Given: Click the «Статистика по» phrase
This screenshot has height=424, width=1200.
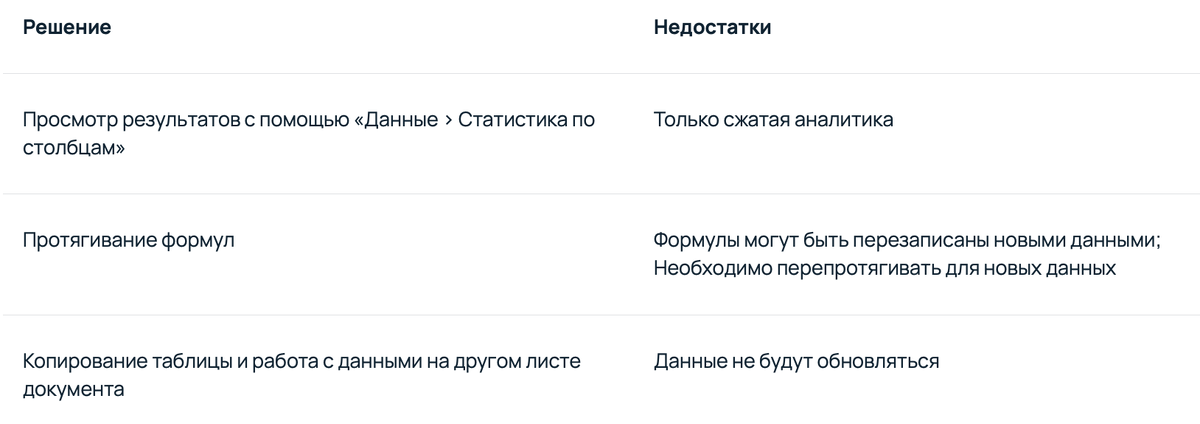Looking at the screenshot, I should tap(527, 120).
